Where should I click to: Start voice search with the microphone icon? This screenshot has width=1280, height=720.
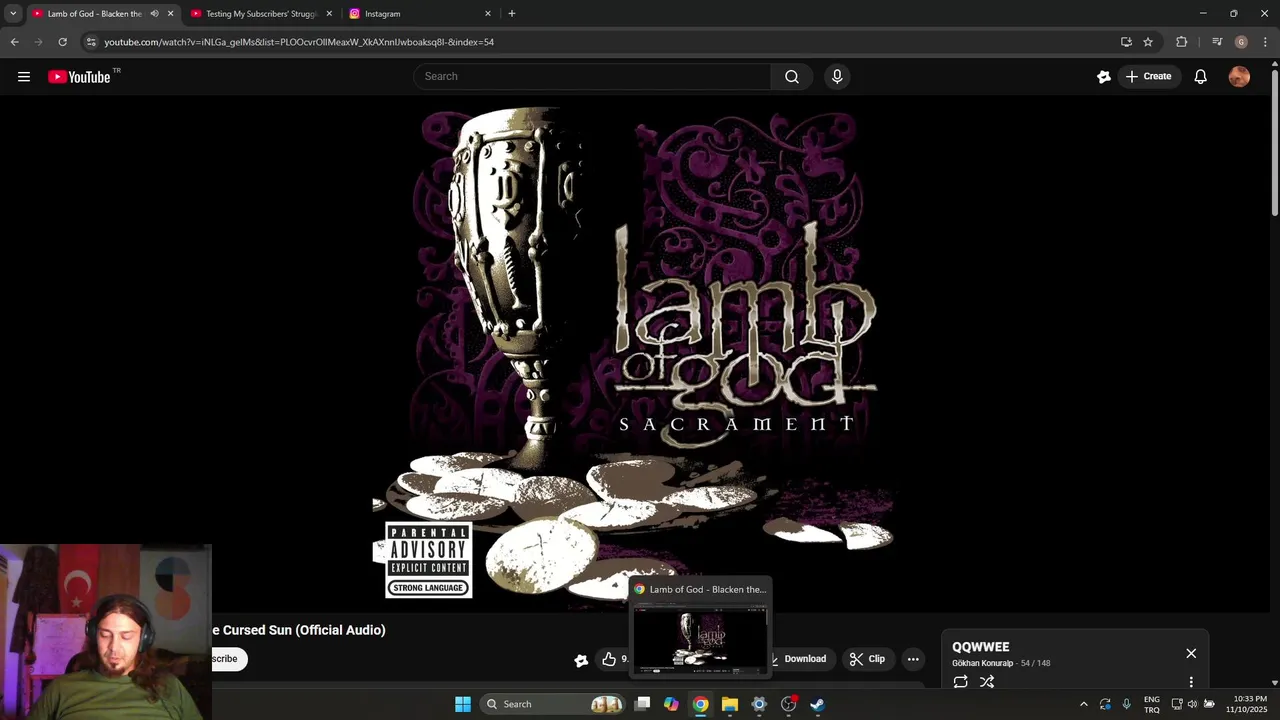[x=837, y=76]
